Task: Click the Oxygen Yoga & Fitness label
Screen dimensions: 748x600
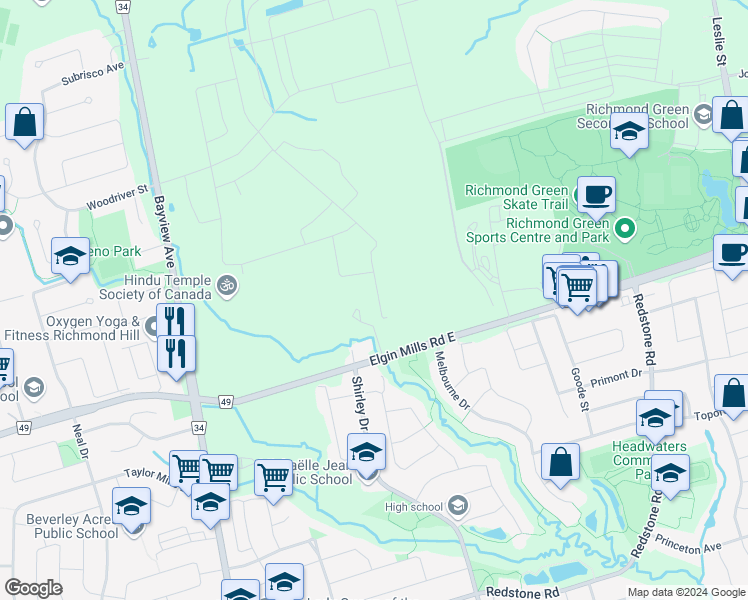Action: tap(73, 328)
